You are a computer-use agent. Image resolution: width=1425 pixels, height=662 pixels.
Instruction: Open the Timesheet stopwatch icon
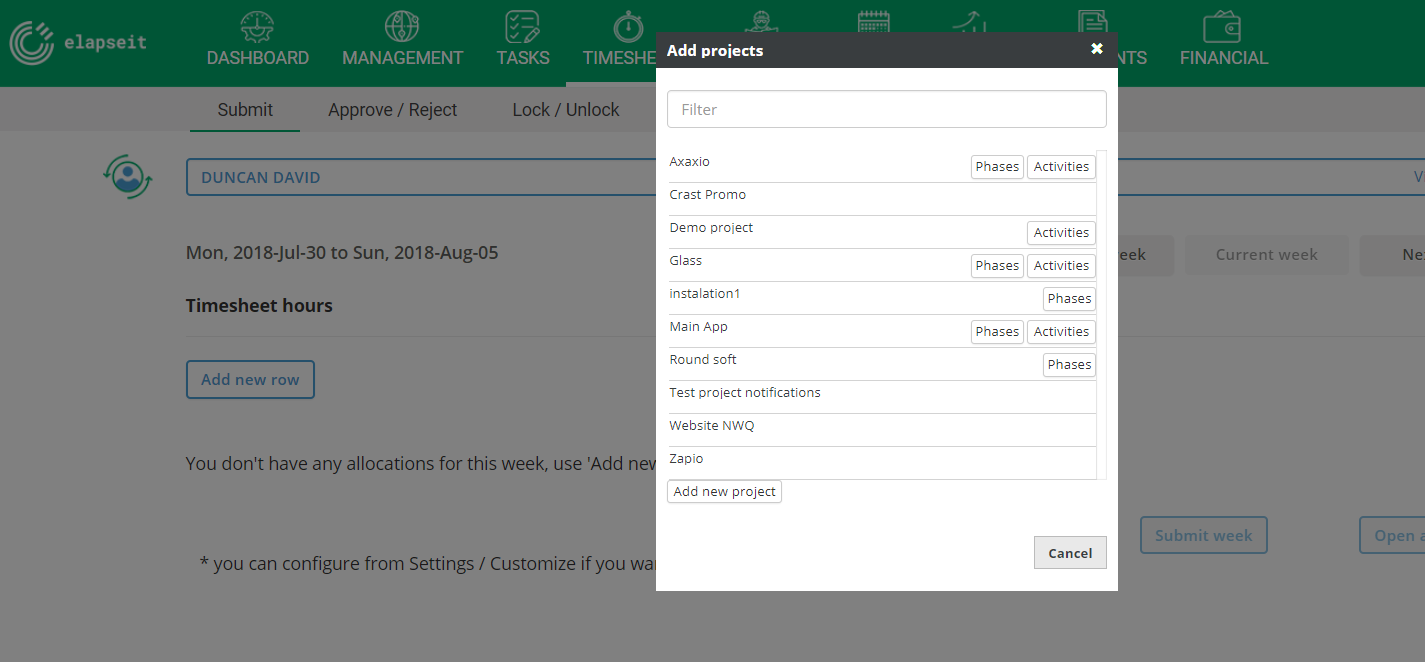click(x=630, y=27)
